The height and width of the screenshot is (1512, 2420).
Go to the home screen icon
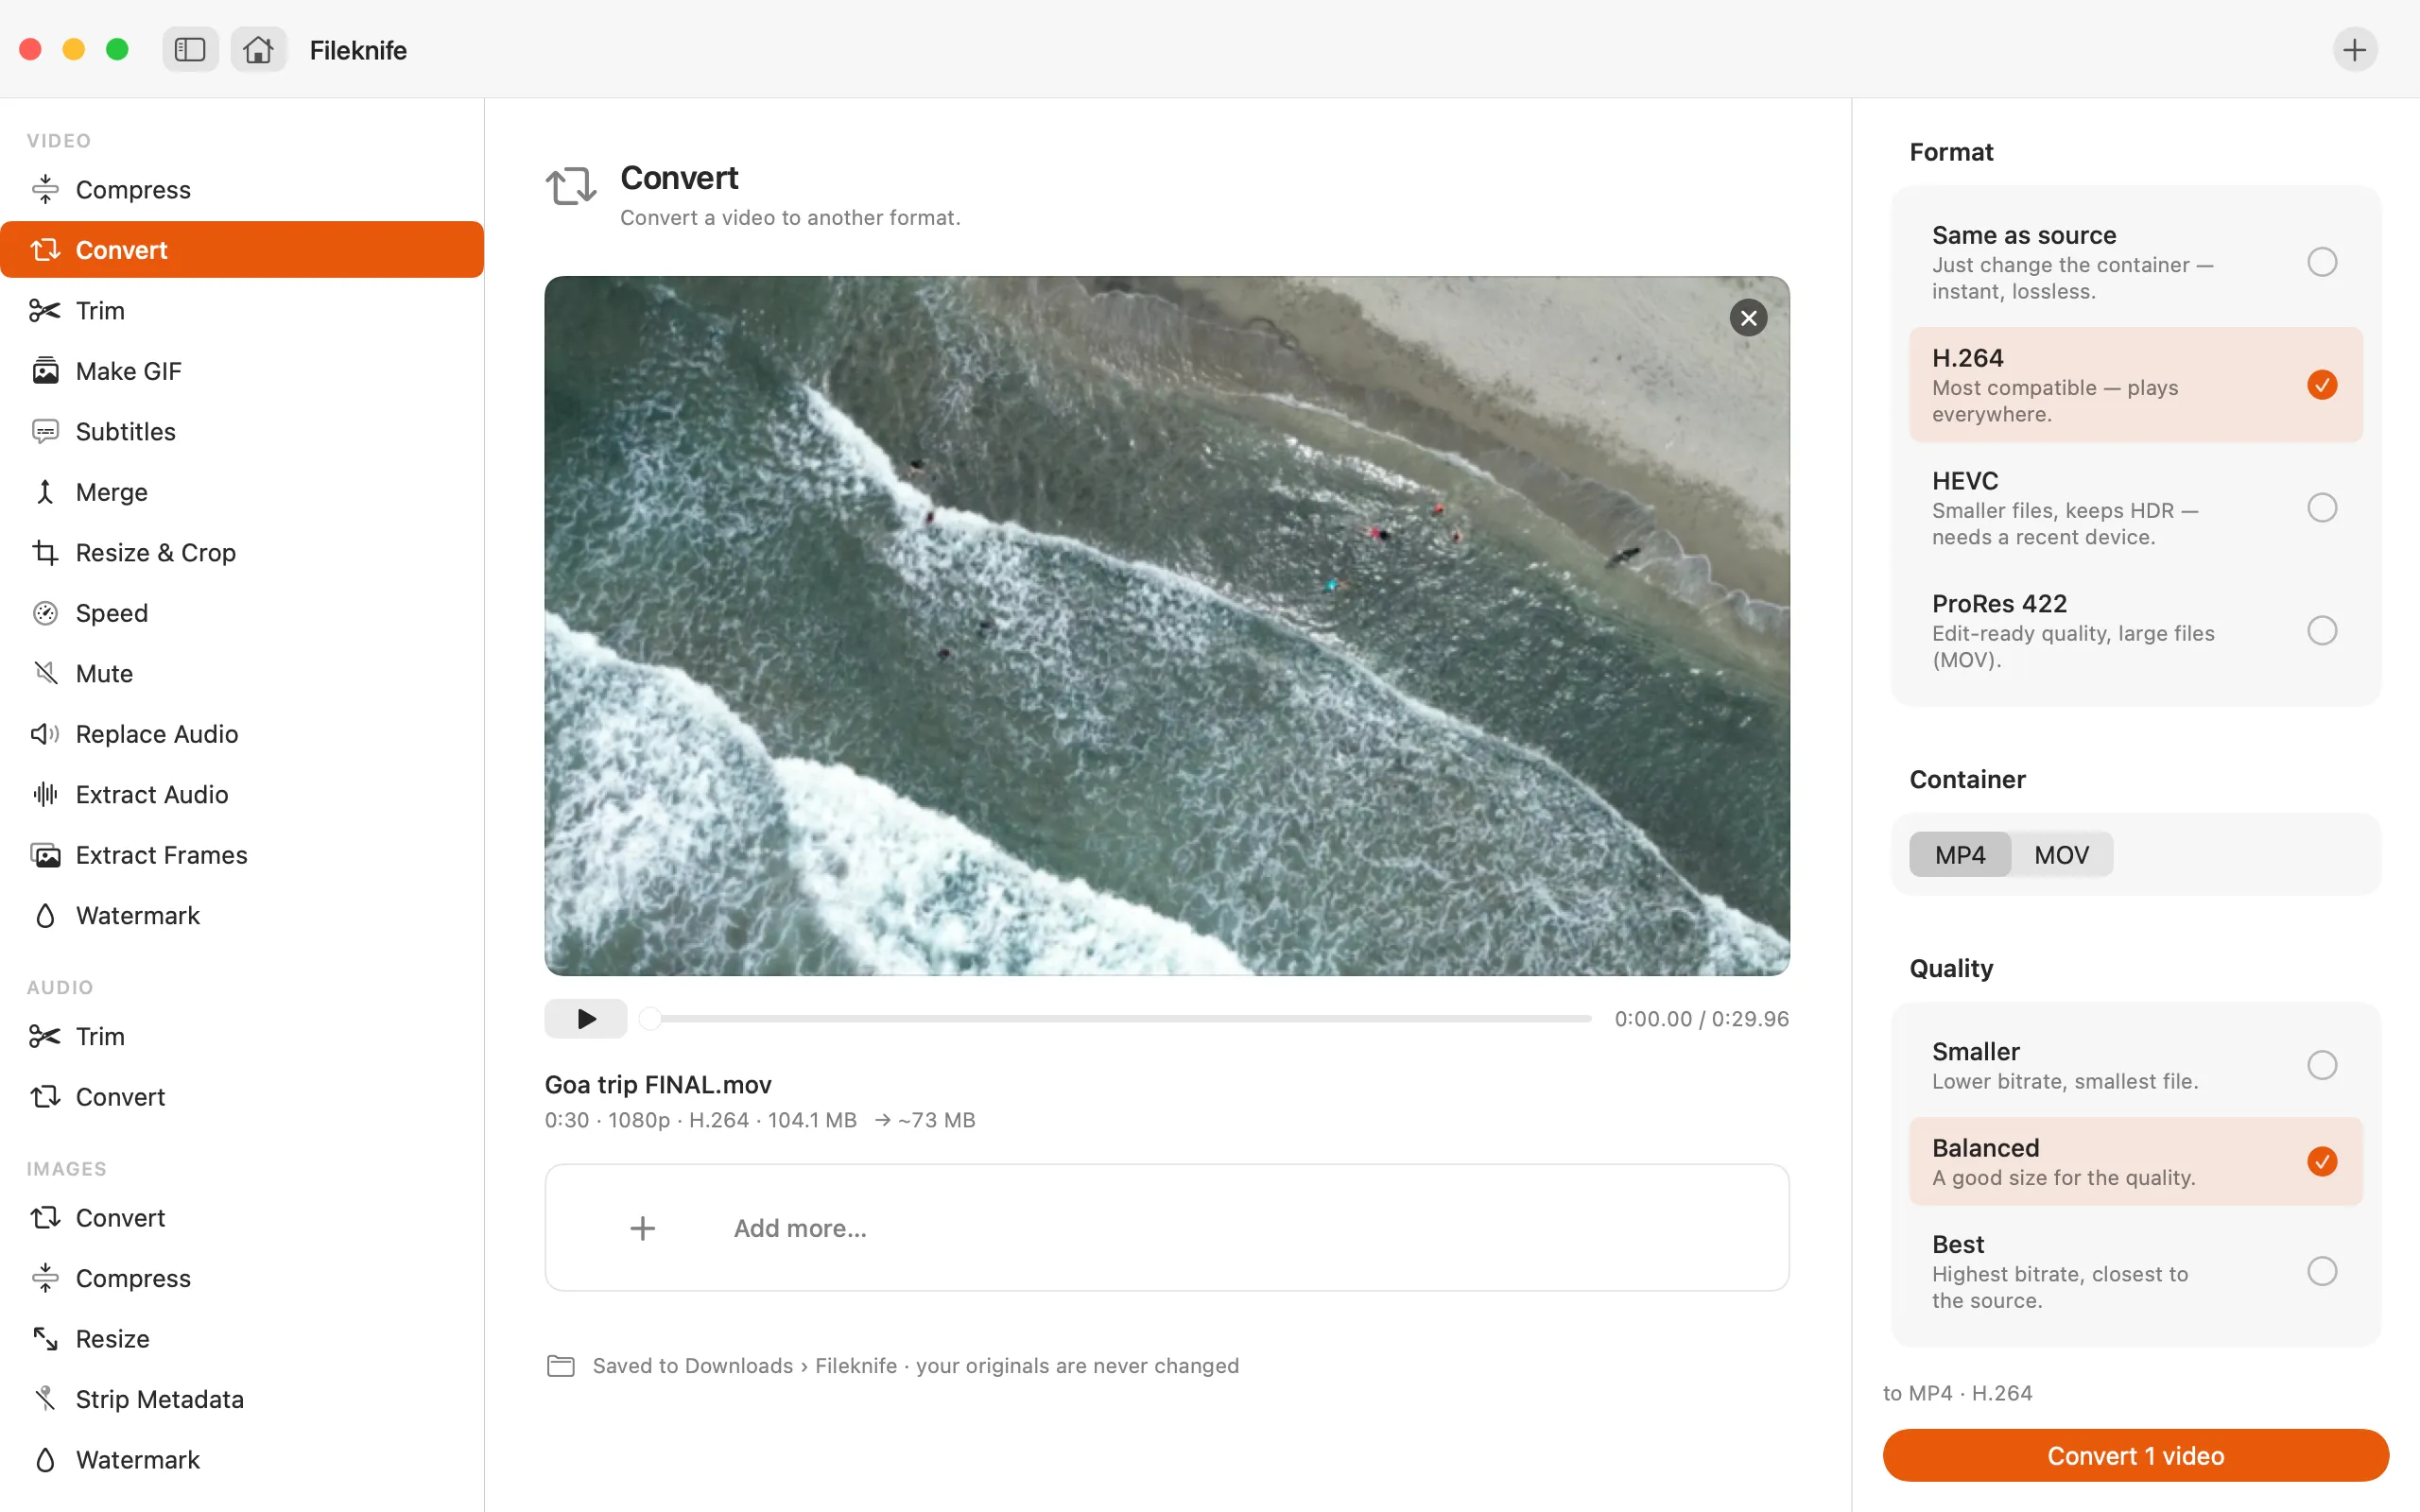258,49
